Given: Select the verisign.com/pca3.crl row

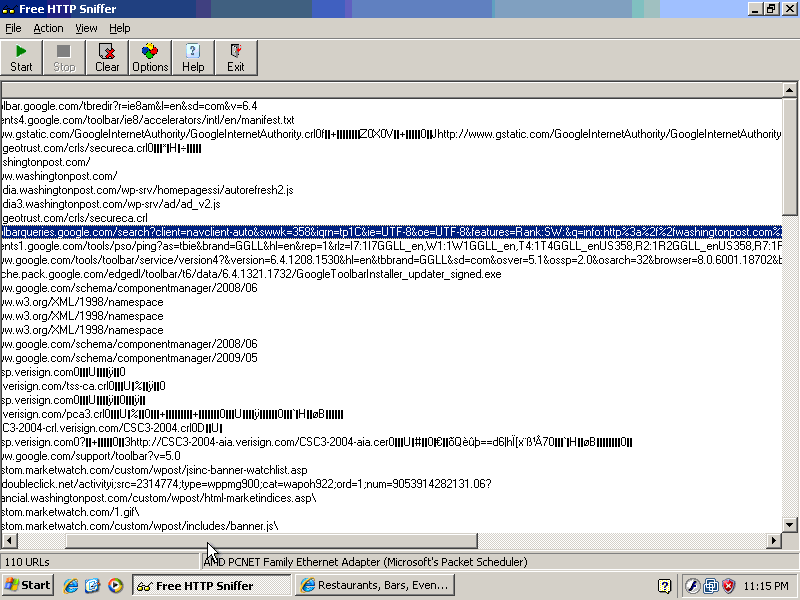Looking at the screenshot, I should (391, 414).
